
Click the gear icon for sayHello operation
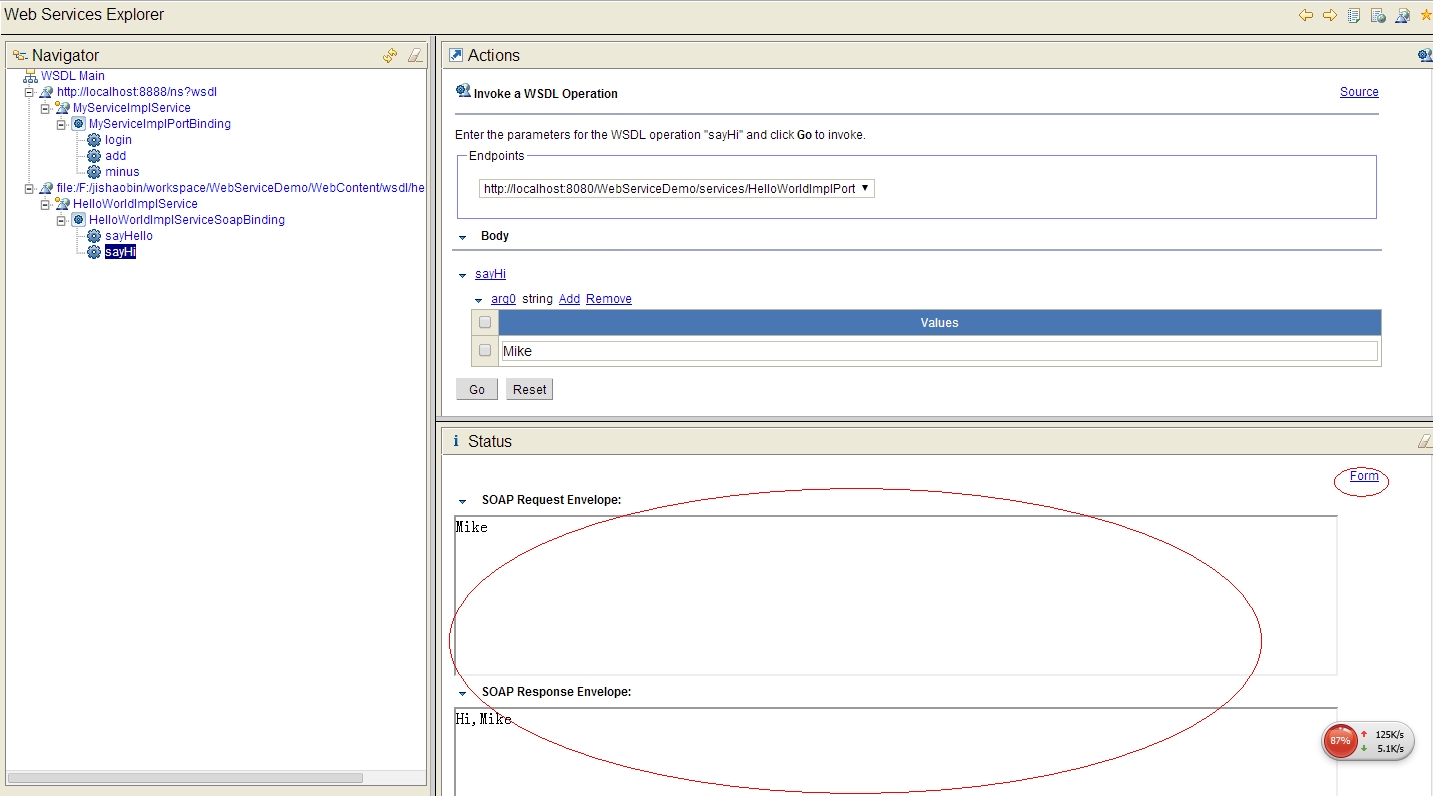click(94, 236)
